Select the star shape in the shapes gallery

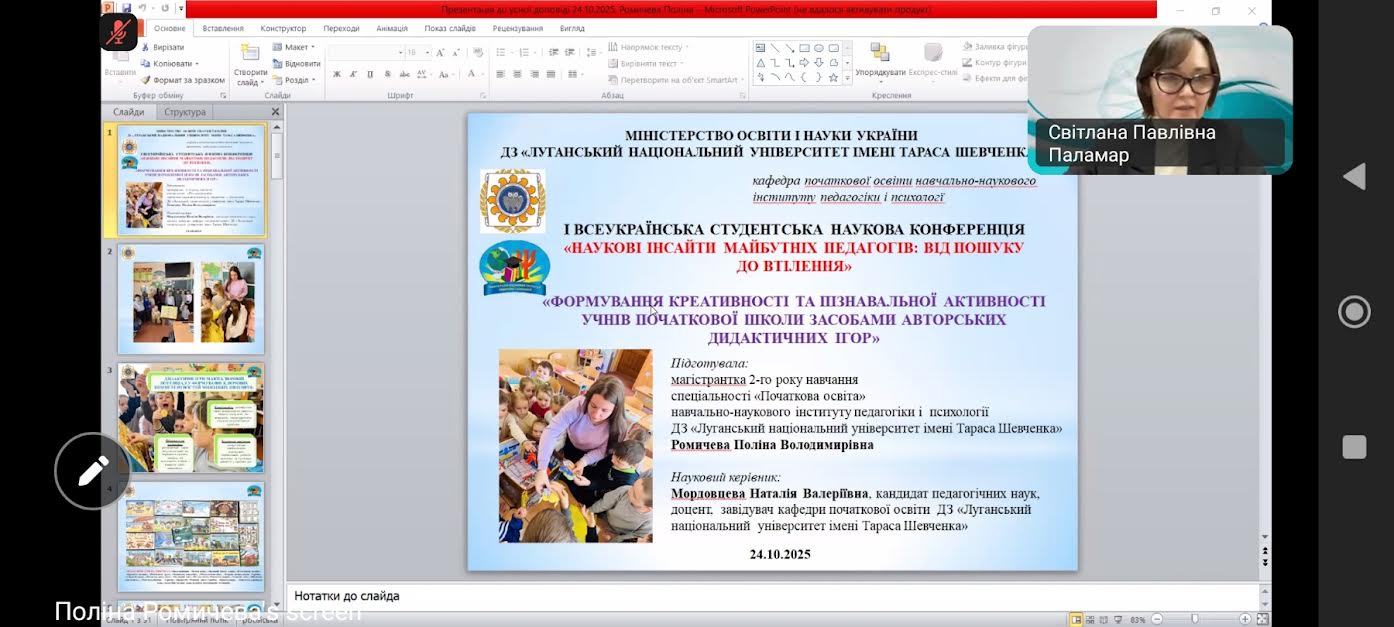(834, 76)
